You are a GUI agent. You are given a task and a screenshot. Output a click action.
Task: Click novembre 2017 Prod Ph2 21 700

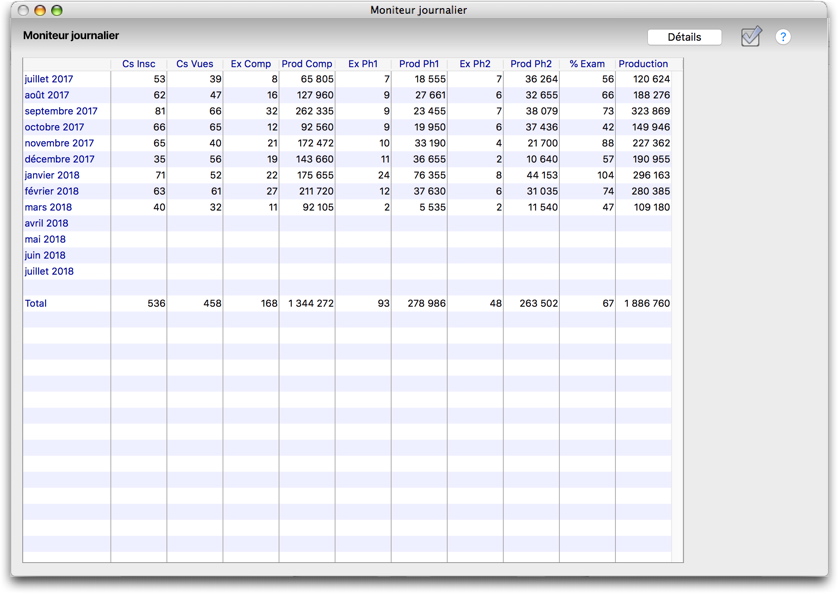(x=542, y=143)
